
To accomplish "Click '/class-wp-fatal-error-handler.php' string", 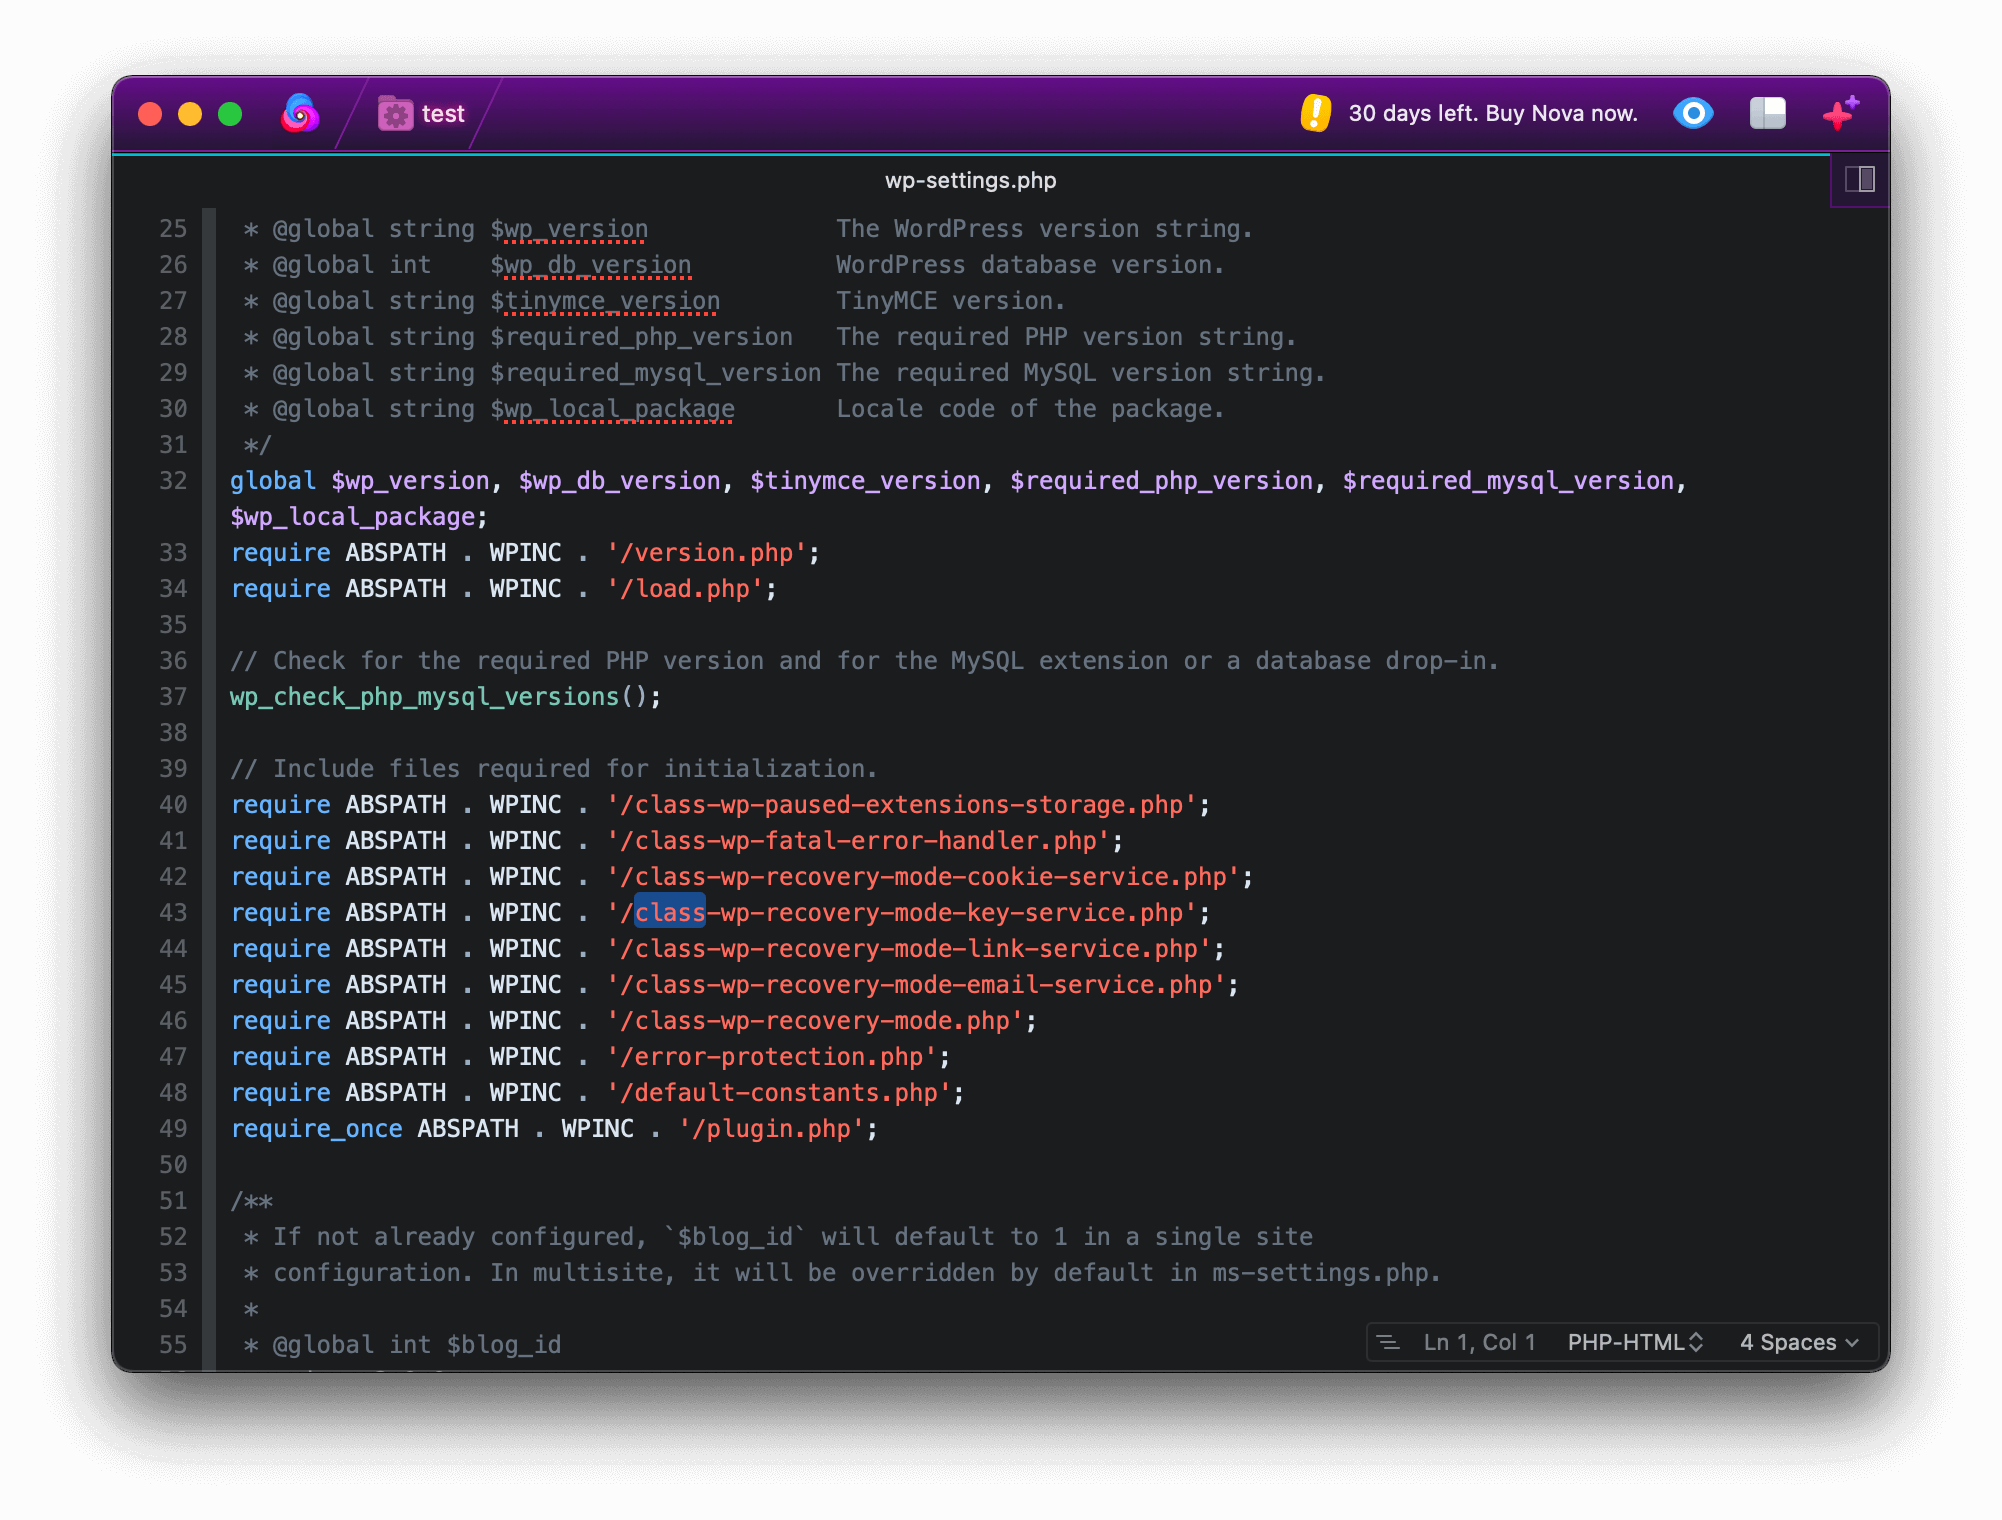I will tap(858, 841).
